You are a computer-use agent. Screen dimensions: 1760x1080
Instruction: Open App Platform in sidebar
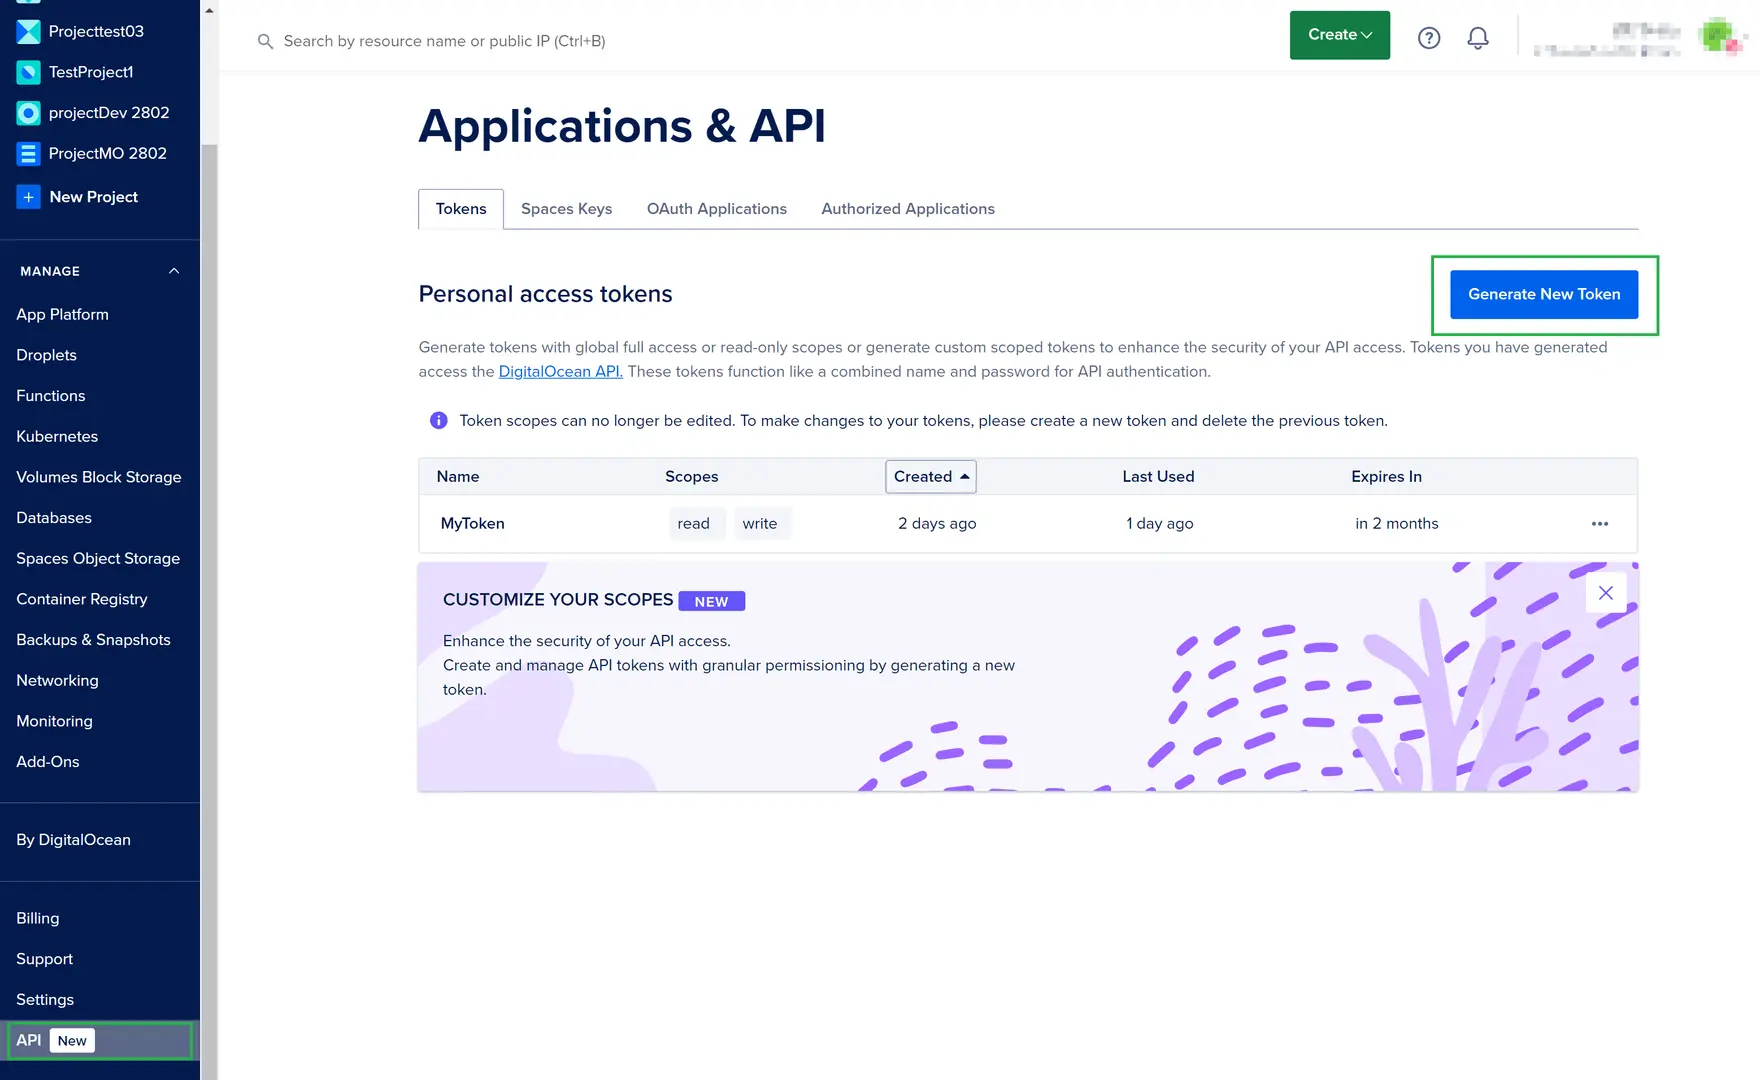pos(62,315)
